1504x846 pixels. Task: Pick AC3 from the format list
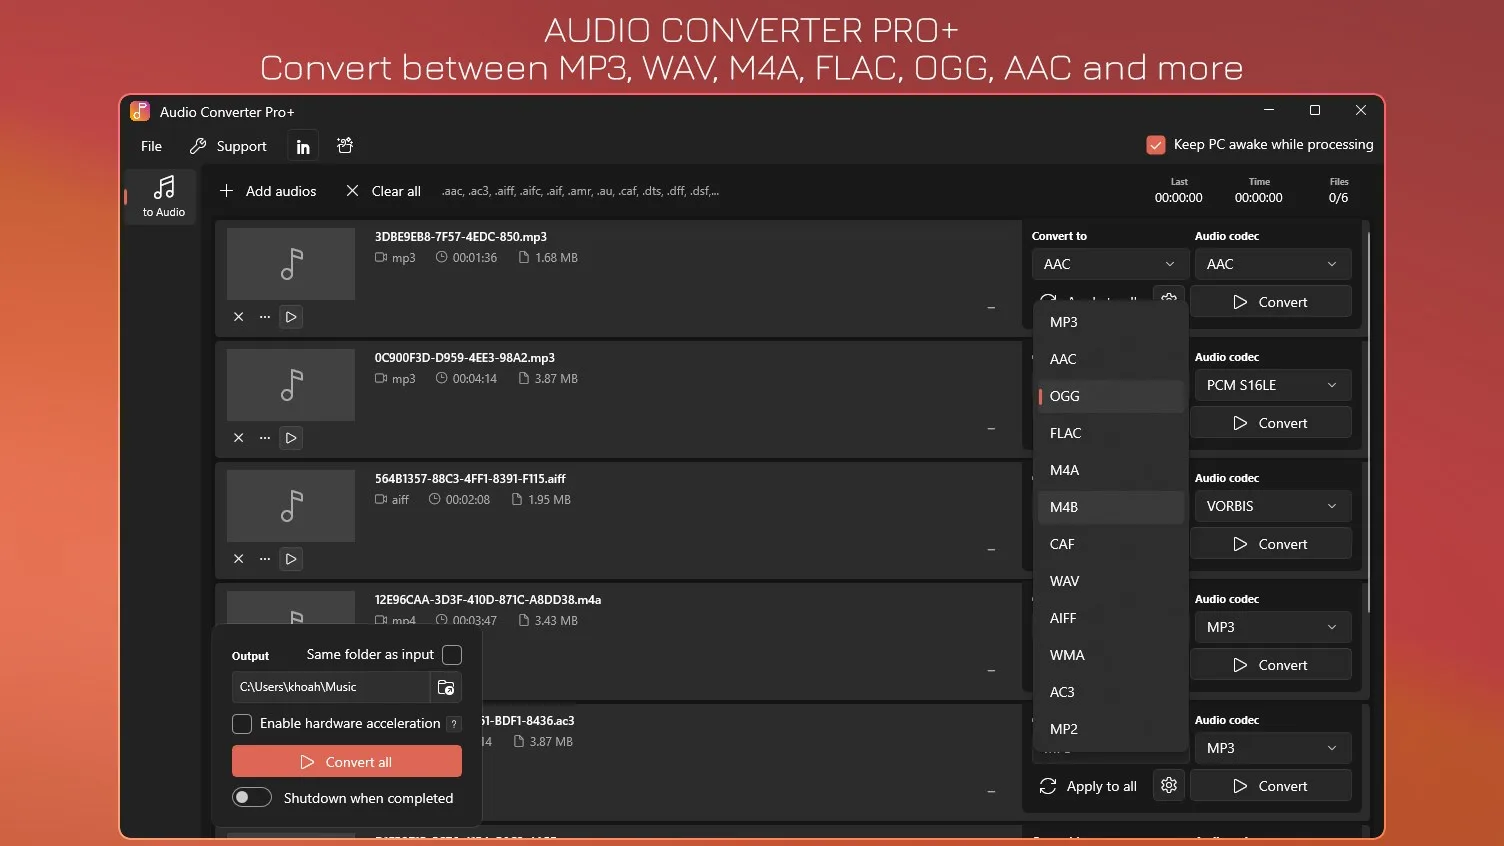tap(1110, 692)
